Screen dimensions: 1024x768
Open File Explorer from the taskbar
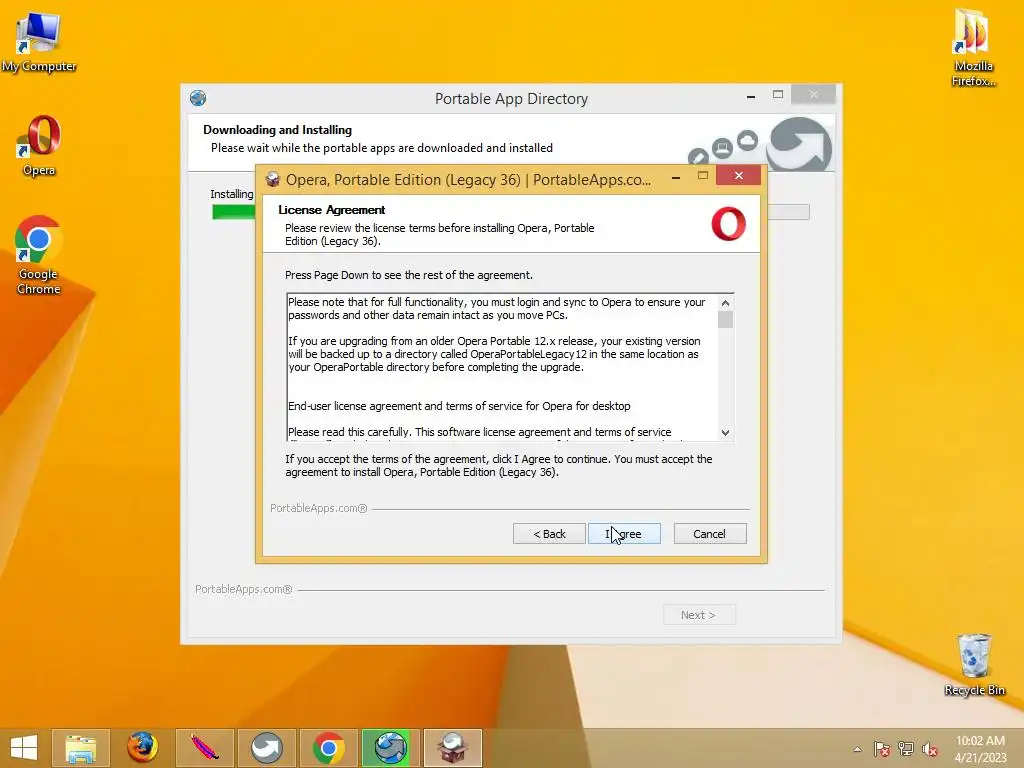(x=81, y=748)
